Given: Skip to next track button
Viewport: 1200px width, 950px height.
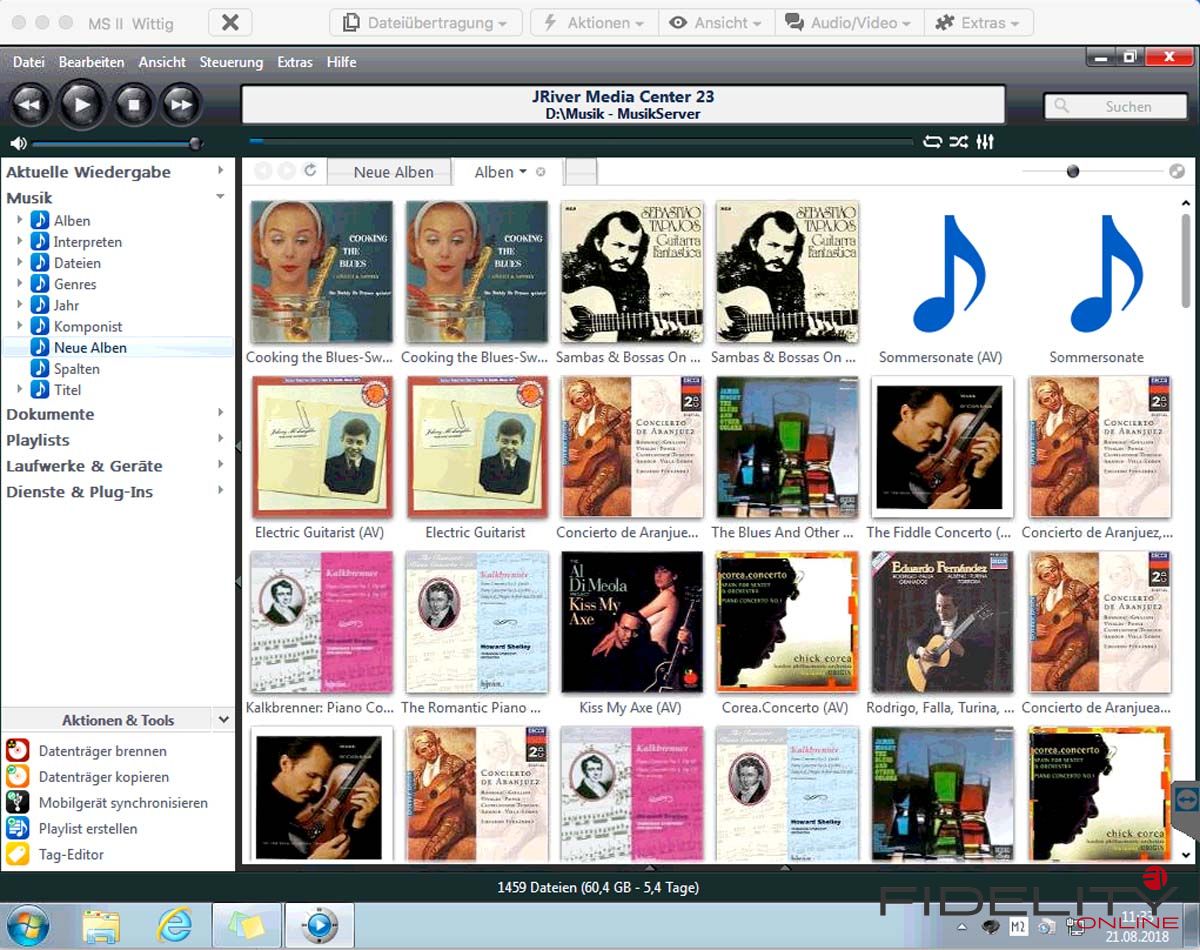Looking at the screenshot, I should pyautogui.click(x=180, y=104).
